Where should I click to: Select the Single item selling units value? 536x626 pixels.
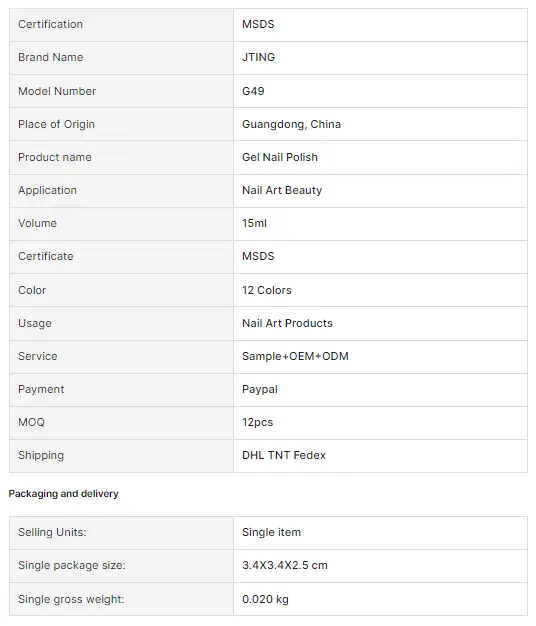tap(271, 532)
